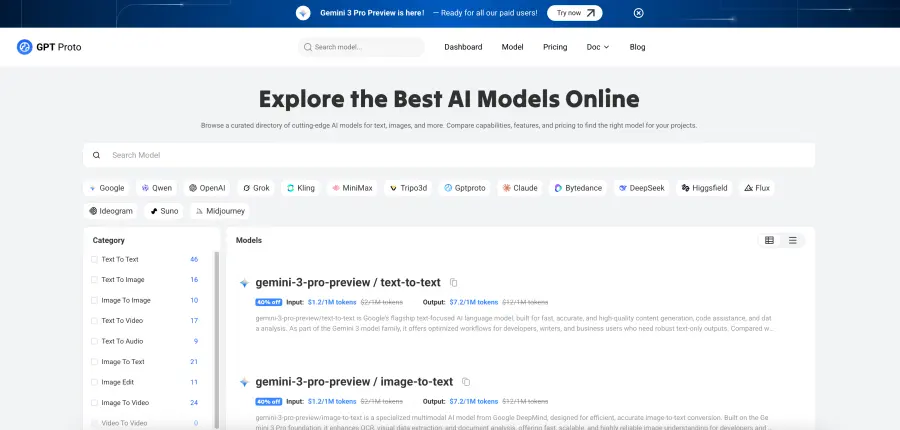
Task: Click the GPT Proto logo icon
Action: (x=25, y=47)
